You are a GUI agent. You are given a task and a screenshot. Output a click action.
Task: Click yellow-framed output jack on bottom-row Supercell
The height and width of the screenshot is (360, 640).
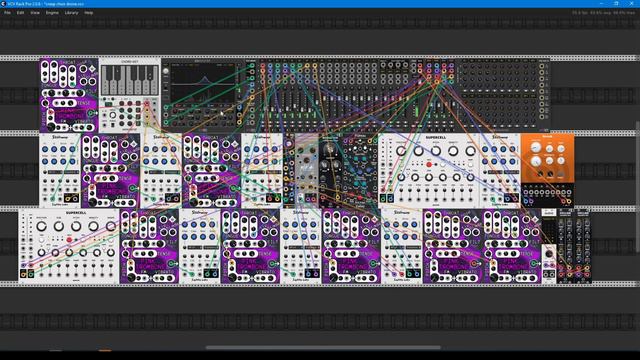click(x=23, y=274)
